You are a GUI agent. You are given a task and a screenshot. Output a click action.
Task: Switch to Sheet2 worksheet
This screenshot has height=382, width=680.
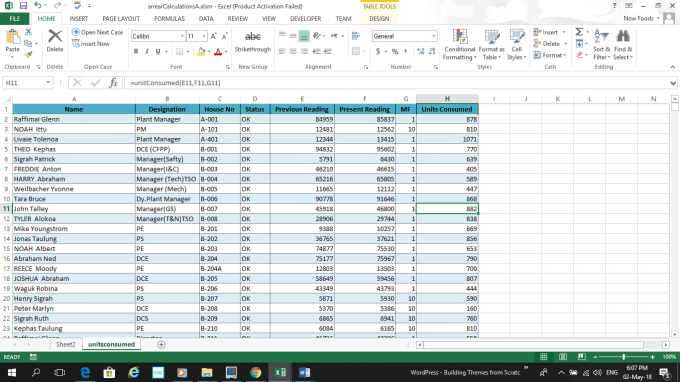[x=65, y=344]
